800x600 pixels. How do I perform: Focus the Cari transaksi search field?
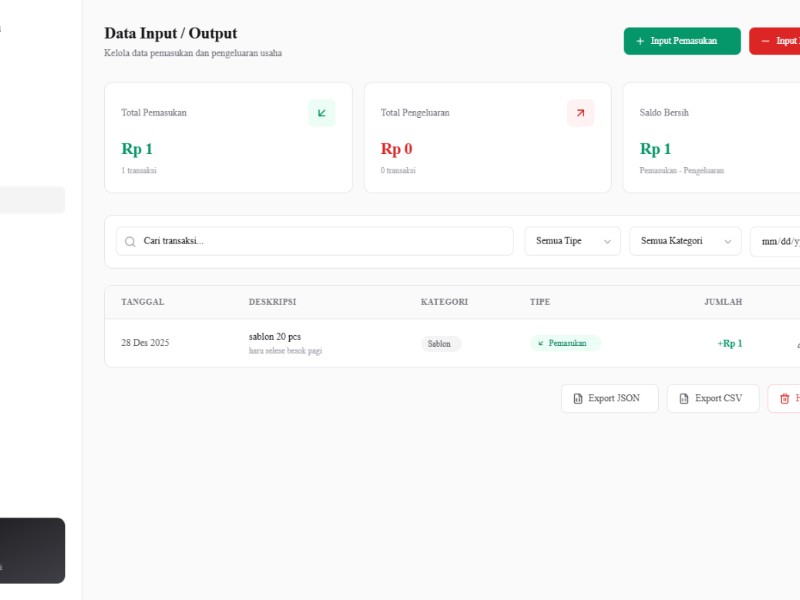click(x=315, y=241)
